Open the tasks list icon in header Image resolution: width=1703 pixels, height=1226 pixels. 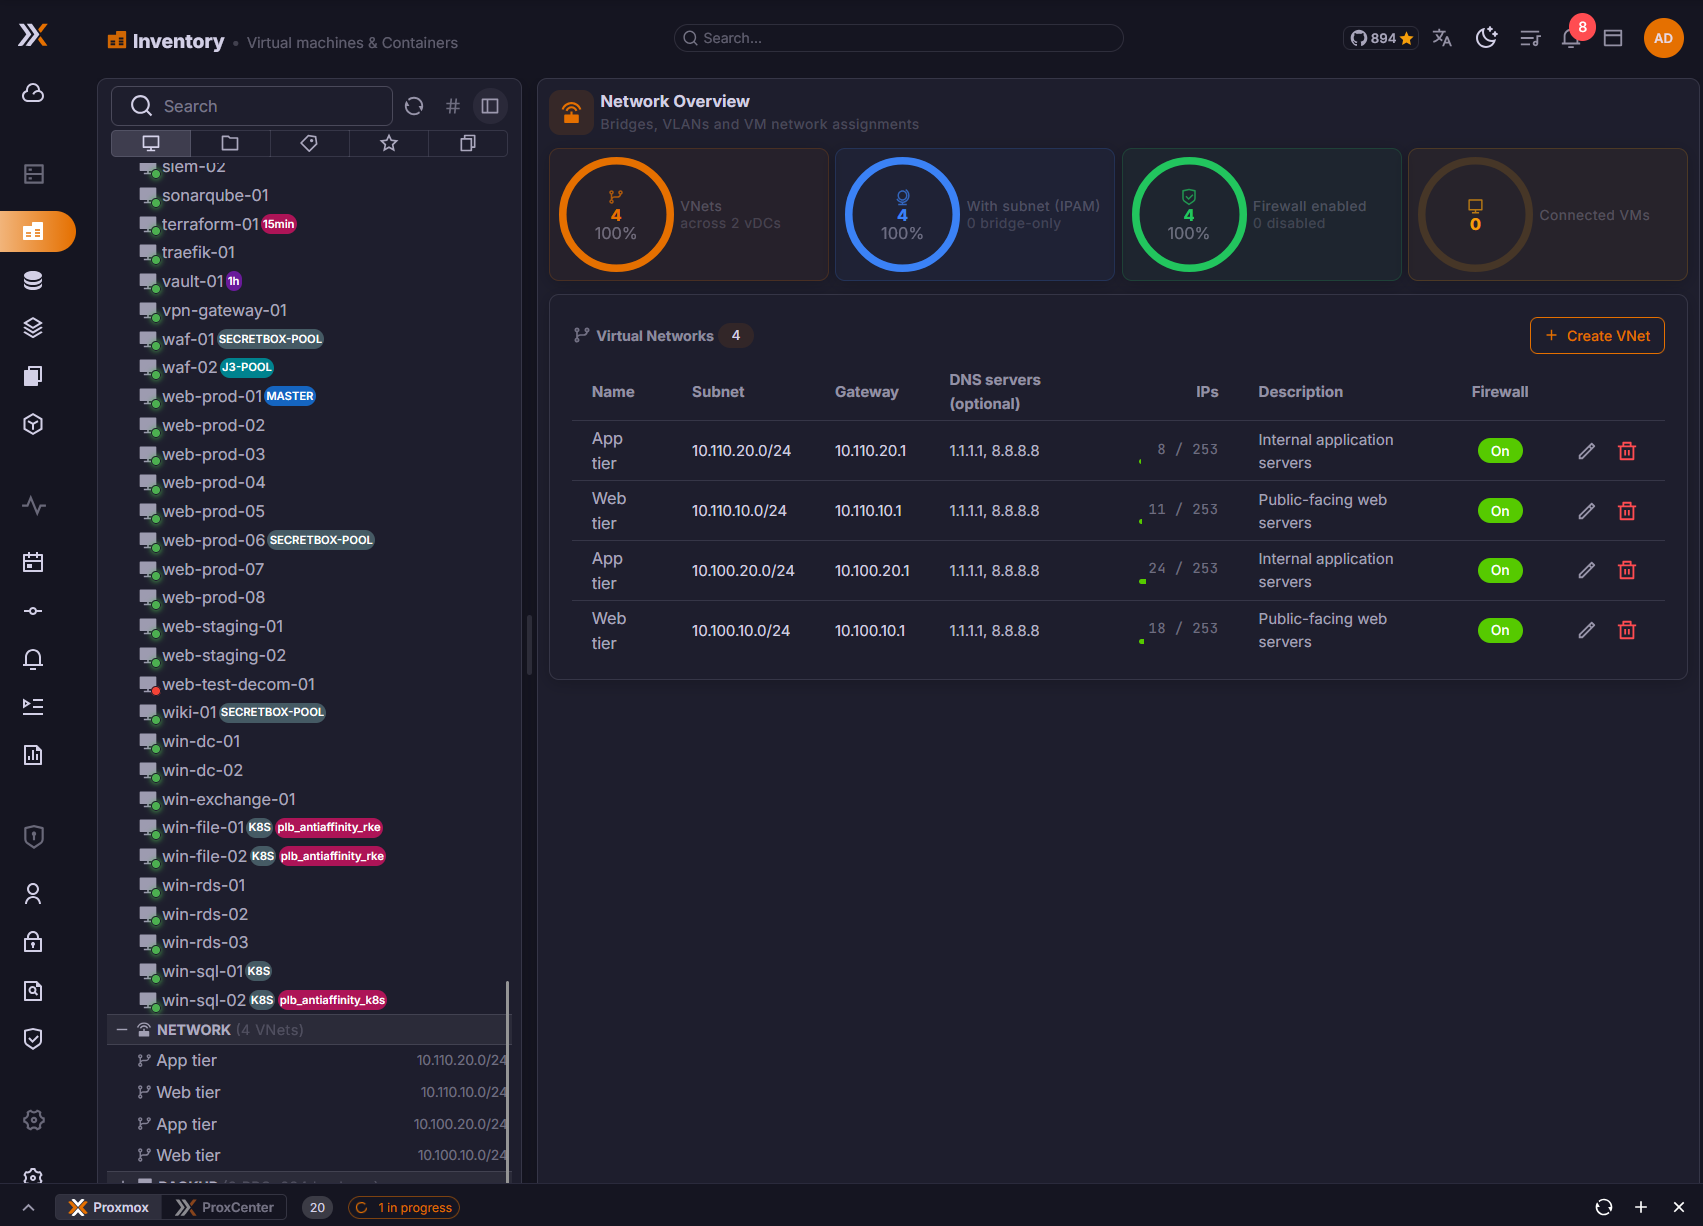click(1530, 38)
